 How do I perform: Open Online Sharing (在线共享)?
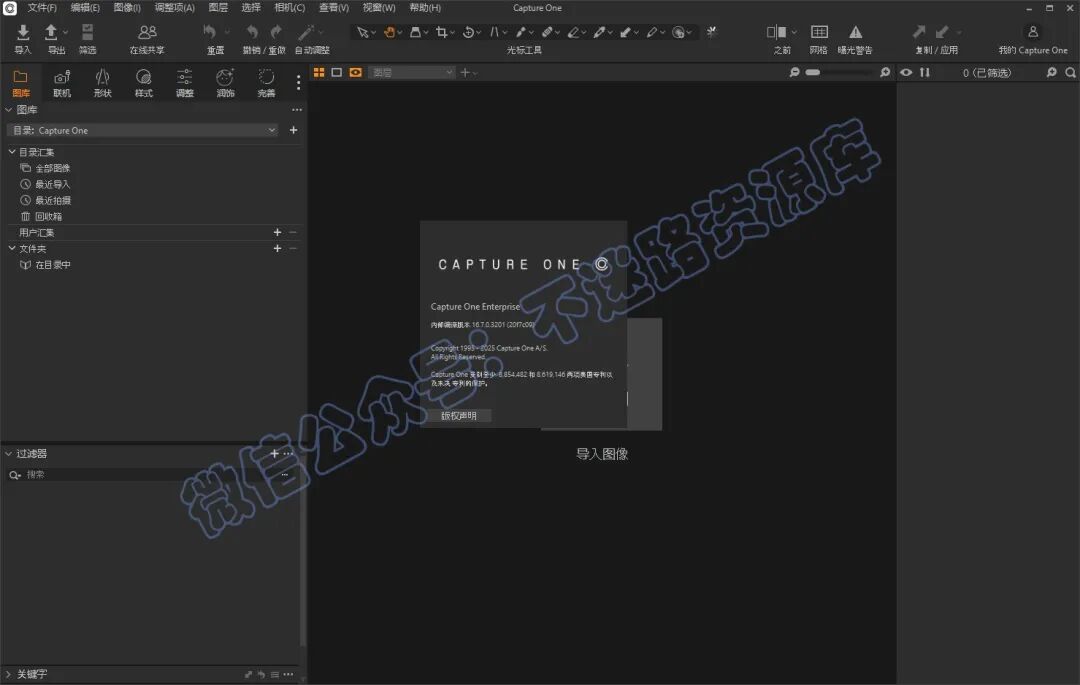(147, 32)
